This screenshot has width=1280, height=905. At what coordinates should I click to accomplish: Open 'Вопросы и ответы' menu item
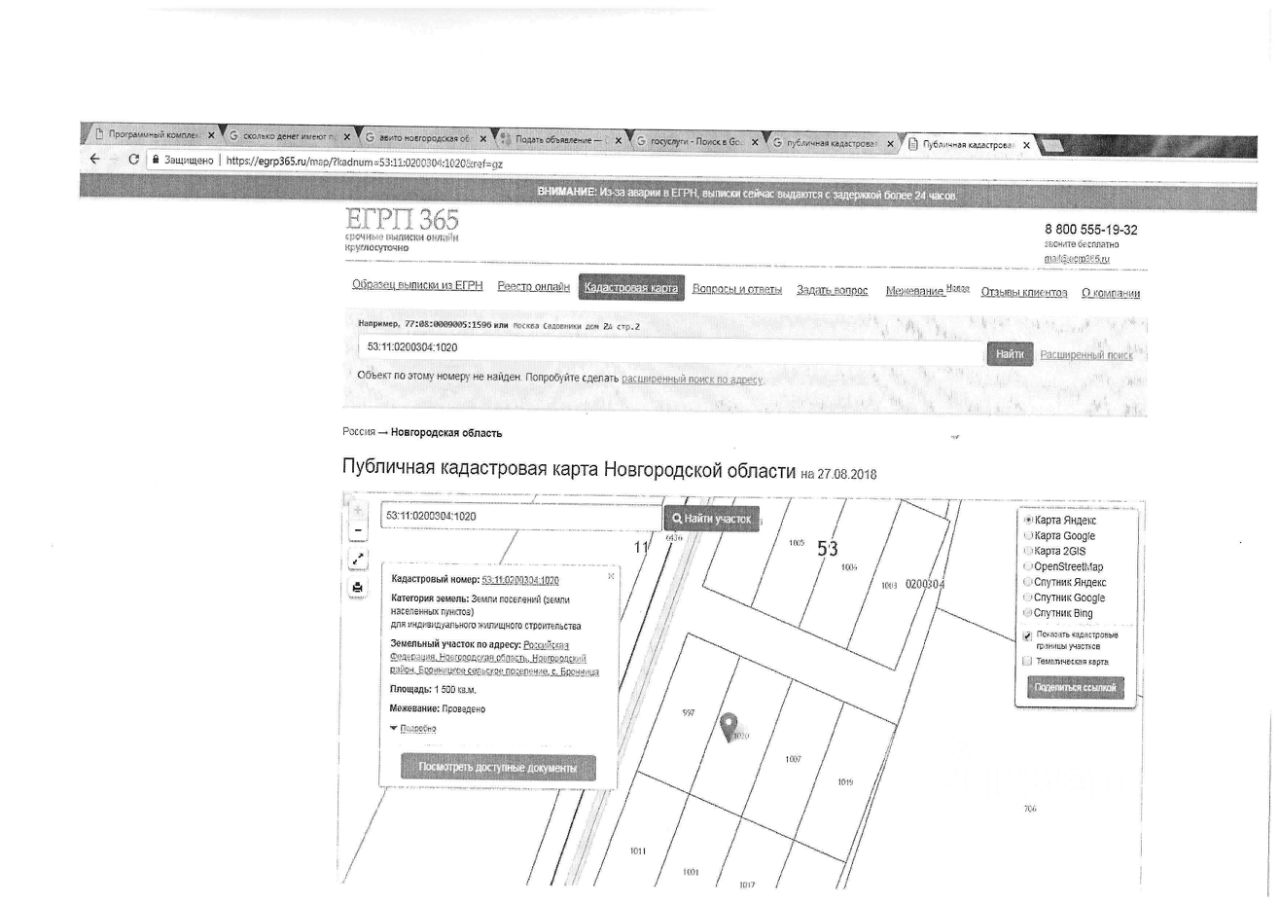tap(737, 289)
